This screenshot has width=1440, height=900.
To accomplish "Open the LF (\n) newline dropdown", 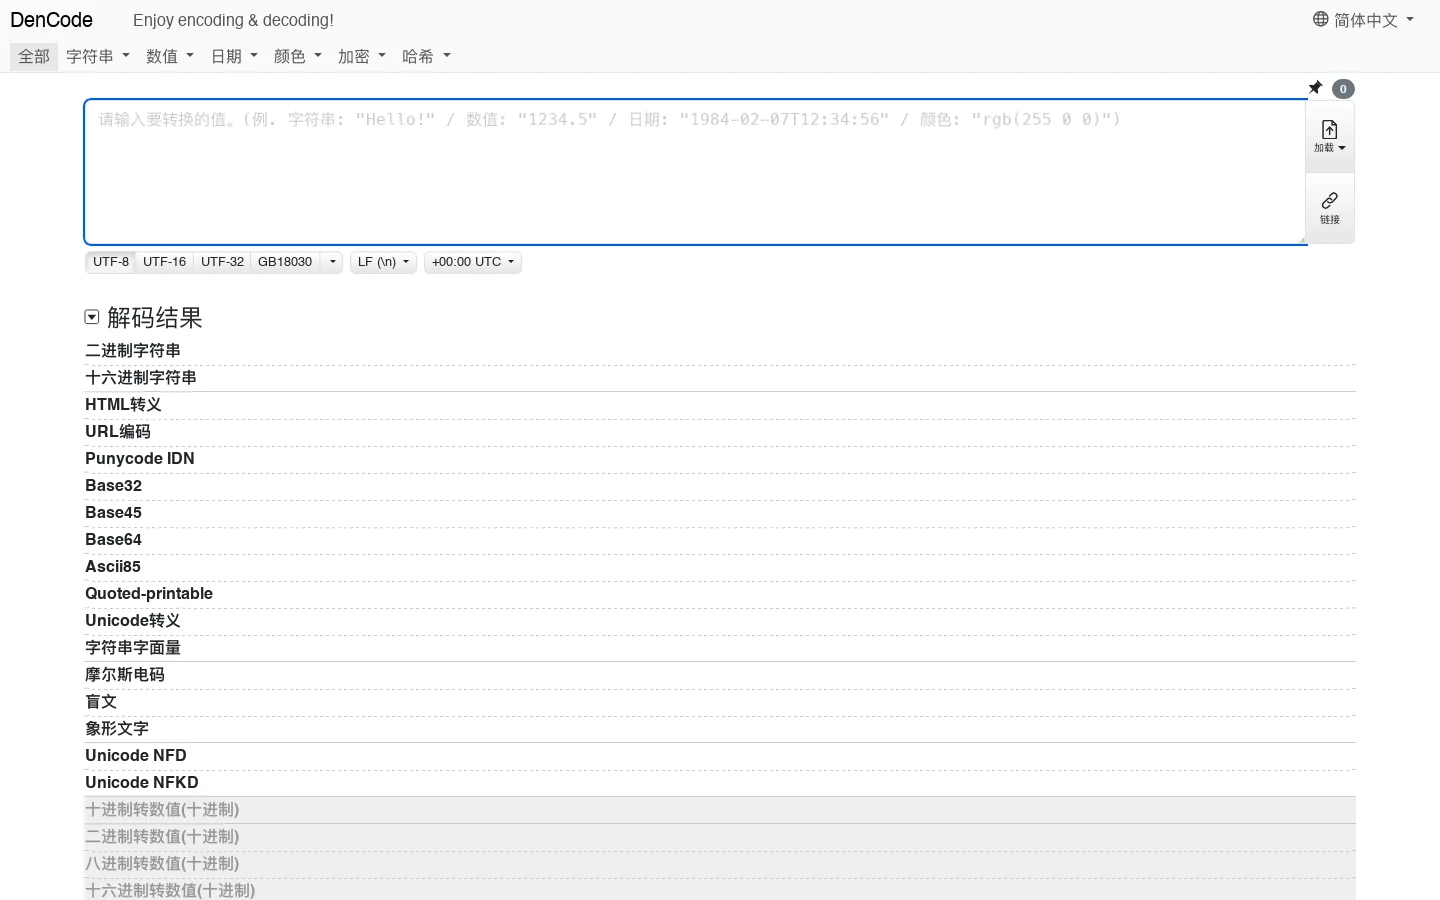I will click(383, 262).
